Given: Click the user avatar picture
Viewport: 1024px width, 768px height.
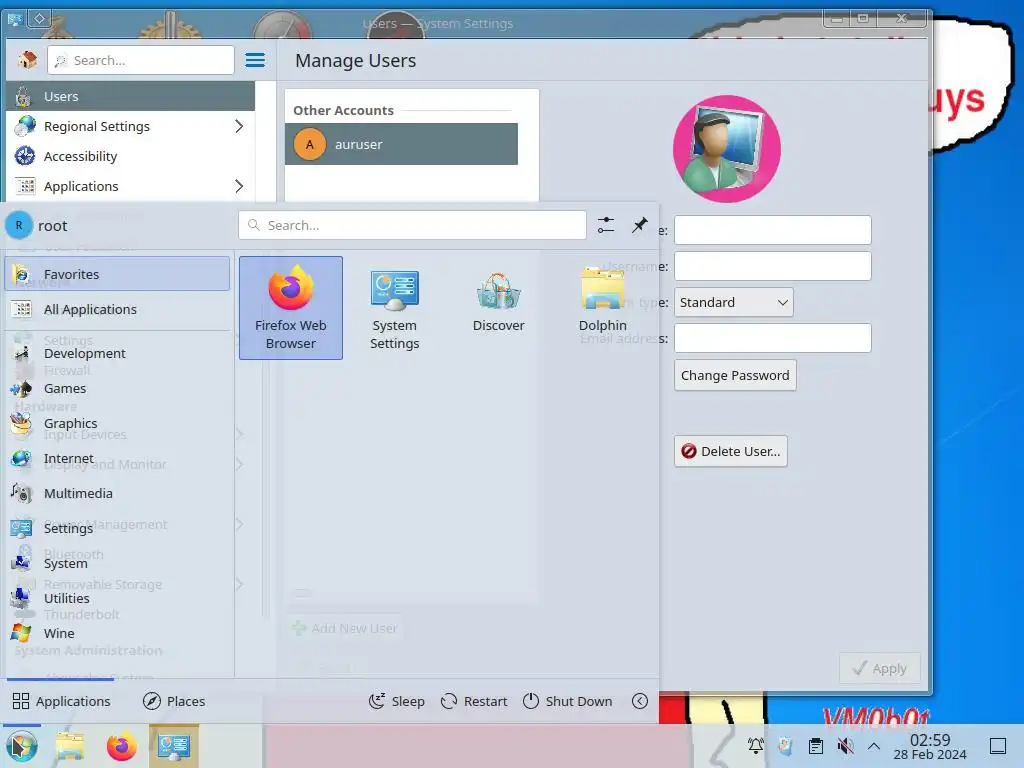Looking at the screenshot, I should point(726,149).
